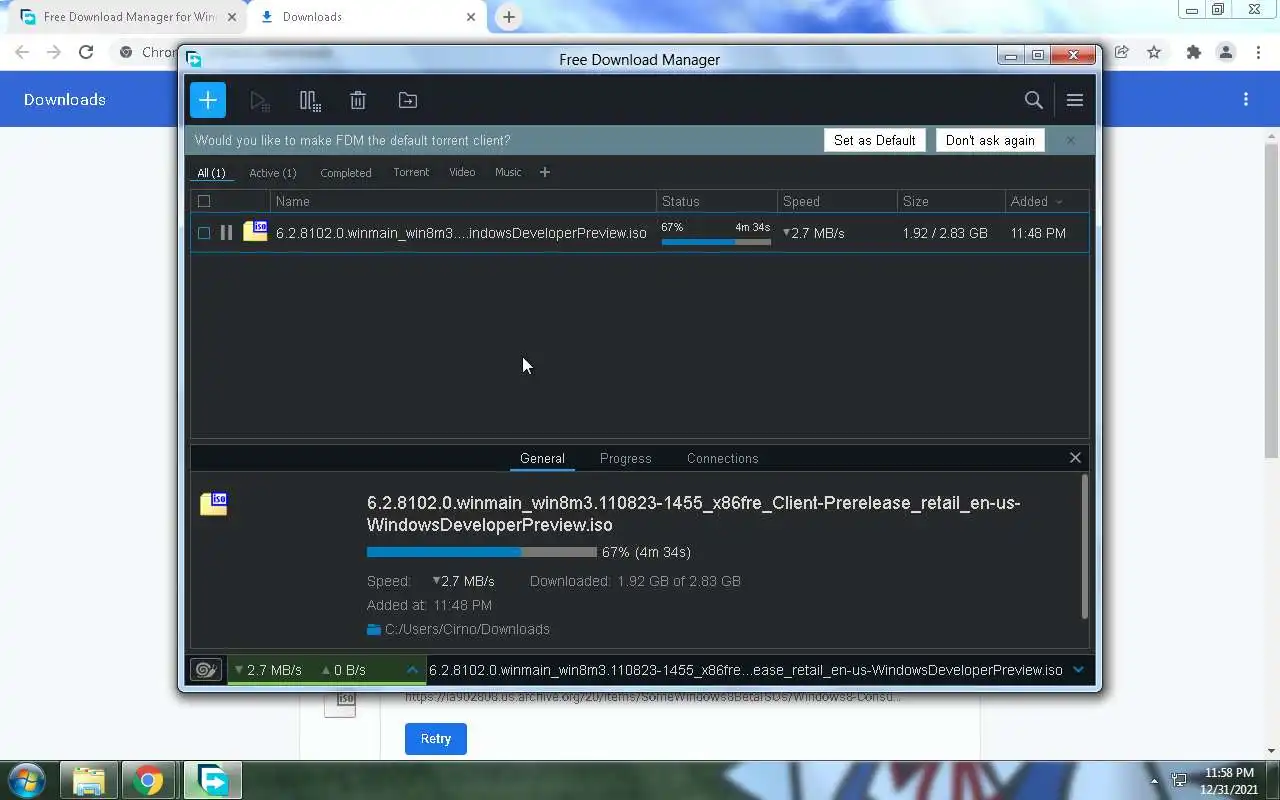1280x800 pixels.
Task: Click the file name in bottom status bar
Action: pos(745,670)
